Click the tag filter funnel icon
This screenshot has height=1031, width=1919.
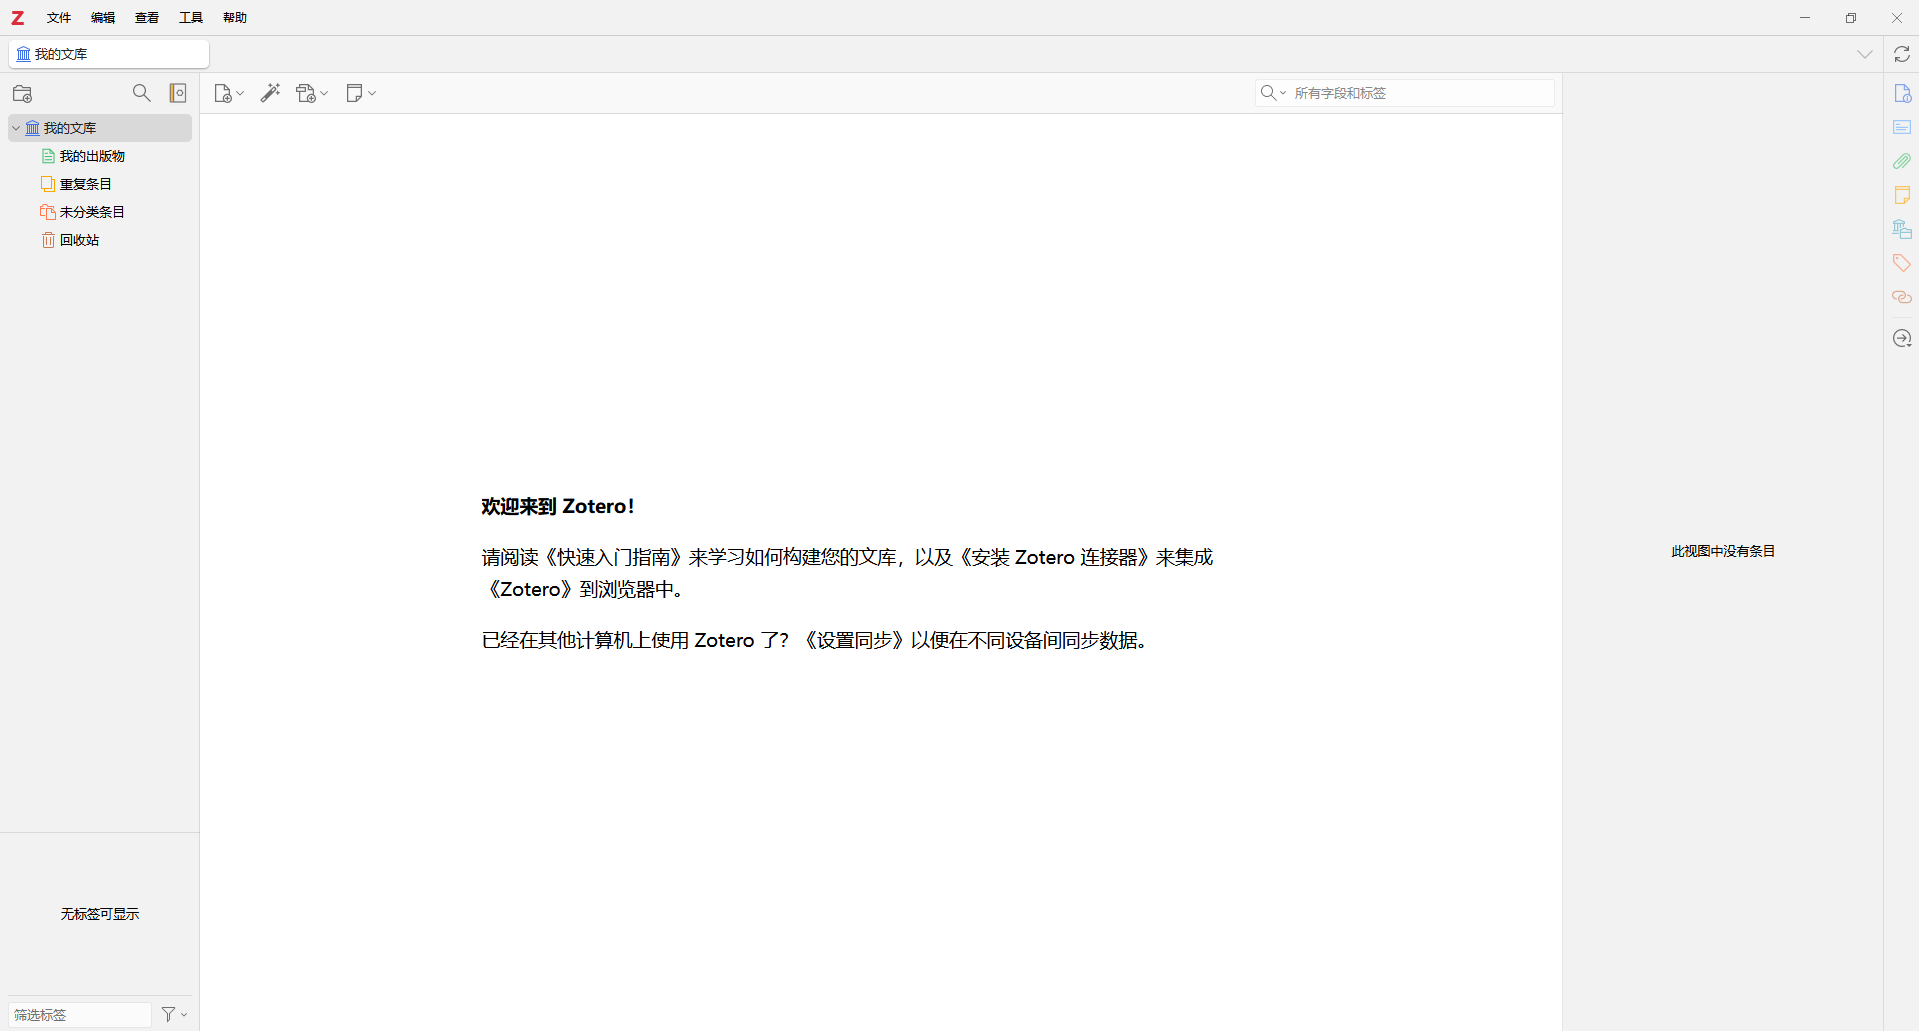coord(168,1014)
